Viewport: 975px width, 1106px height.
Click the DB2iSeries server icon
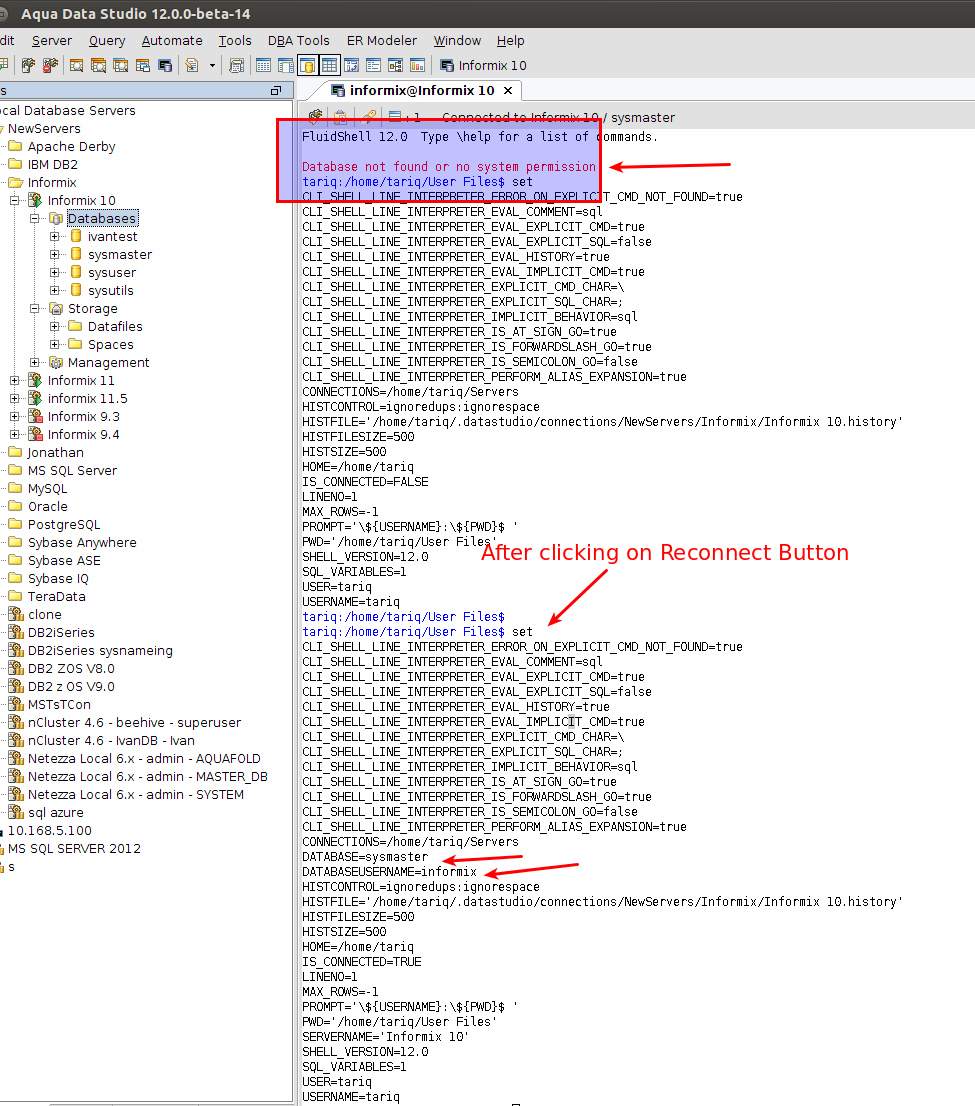tap(16, 633)
